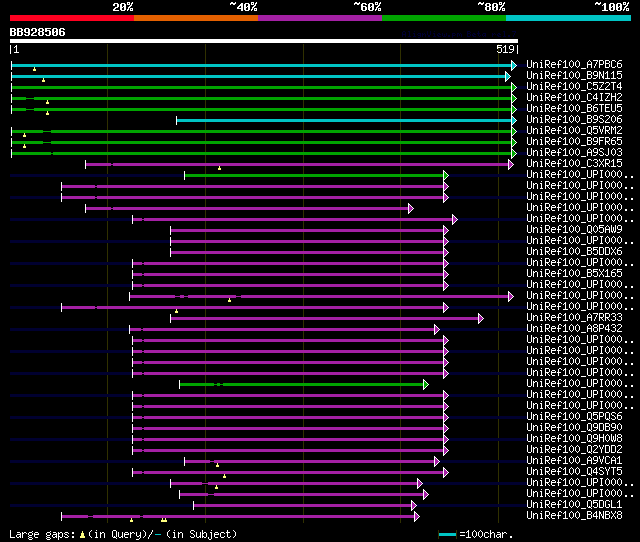Viewport: 640px width, 542px height.
Task: Open the UniRef100_Q5PQS6 hit label
Action: [x=574, y=417]
